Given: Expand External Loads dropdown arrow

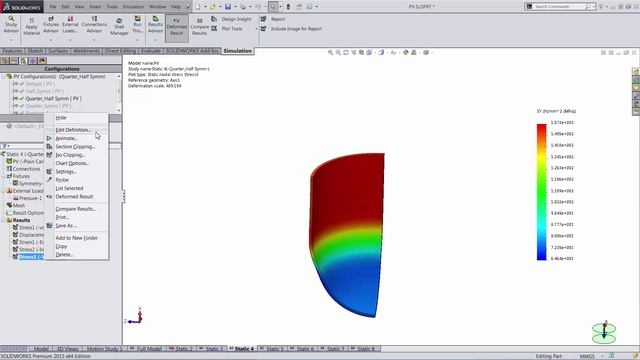Looking at the screenshot, I should click(70, 40).
